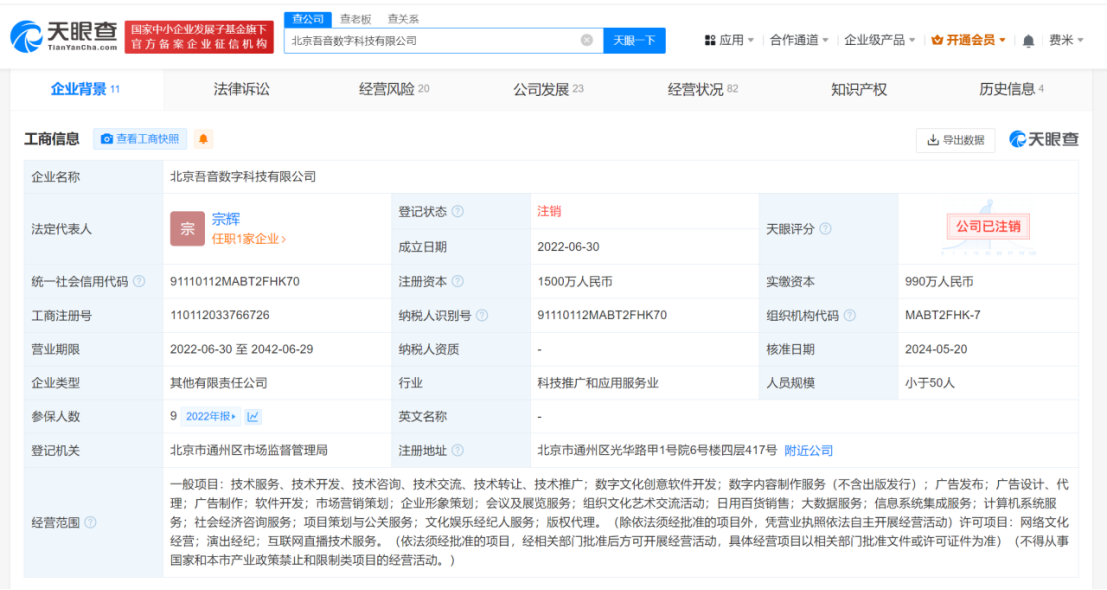Click camera icon on 查看工商快照 button
This screenshot has width=1107, height=590.
[107, 139]
